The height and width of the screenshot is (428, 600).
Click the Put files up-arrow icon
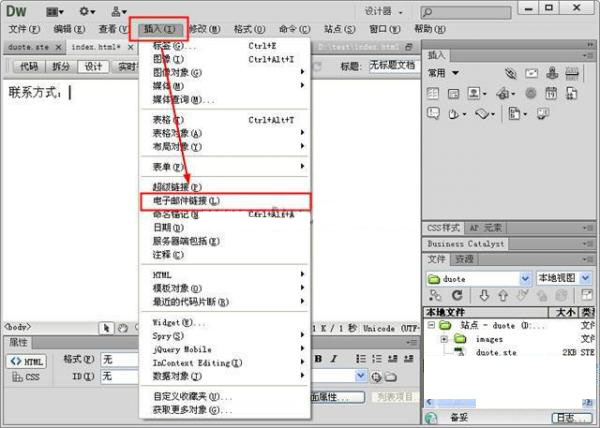click(x=502, y=296)
